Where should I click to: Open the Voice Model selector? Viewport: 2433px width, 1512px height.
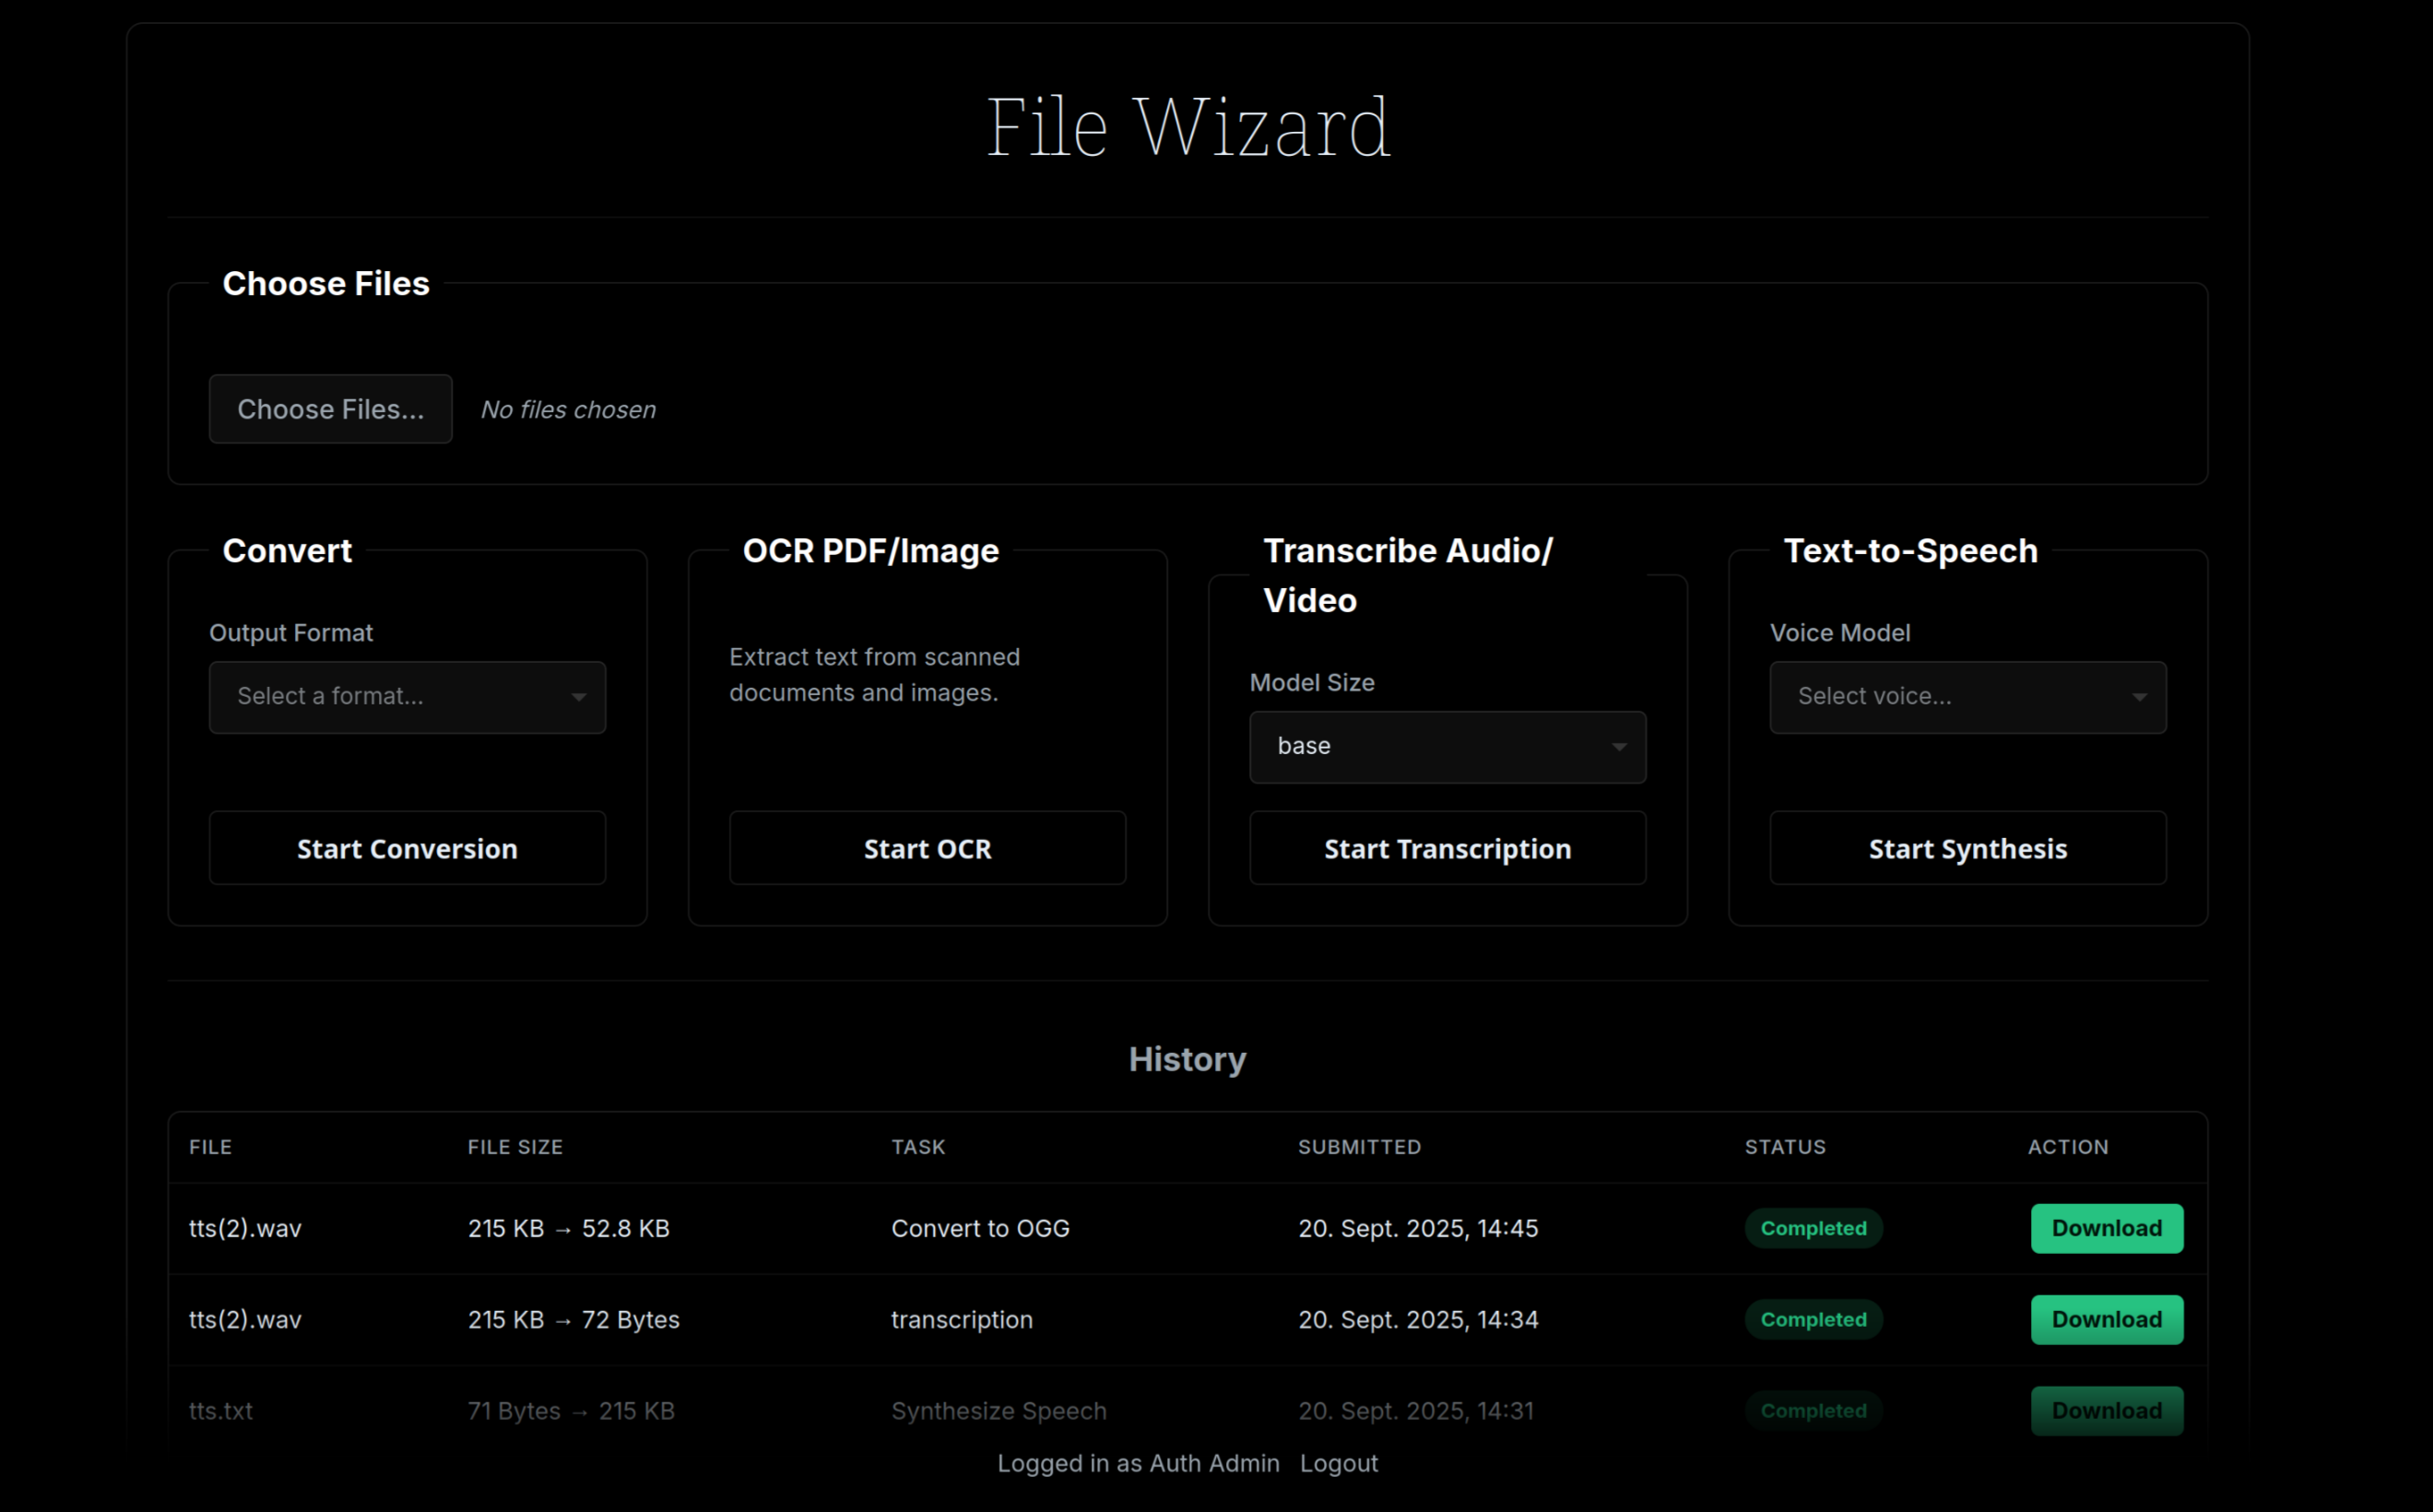pos(1966,697)
